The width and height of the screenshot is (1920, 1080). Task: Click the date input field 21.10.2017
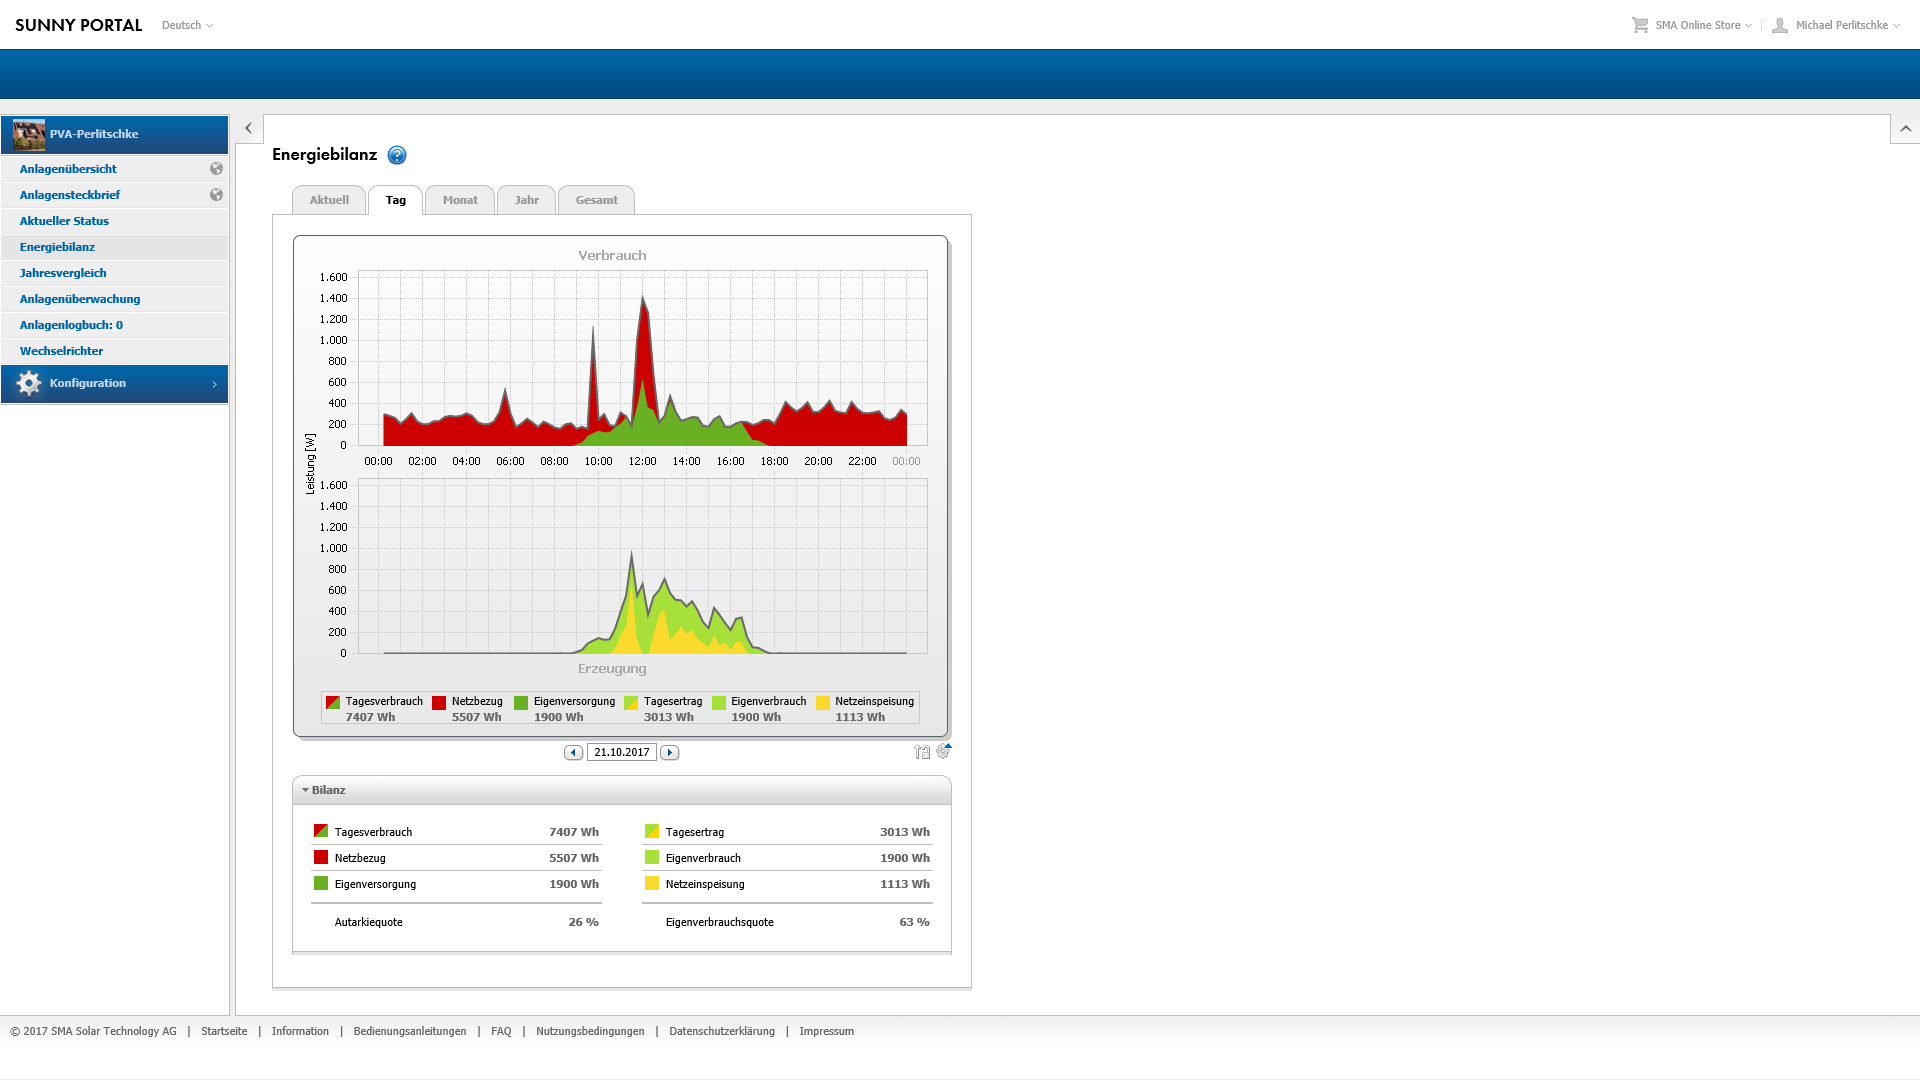click(621, 753)
